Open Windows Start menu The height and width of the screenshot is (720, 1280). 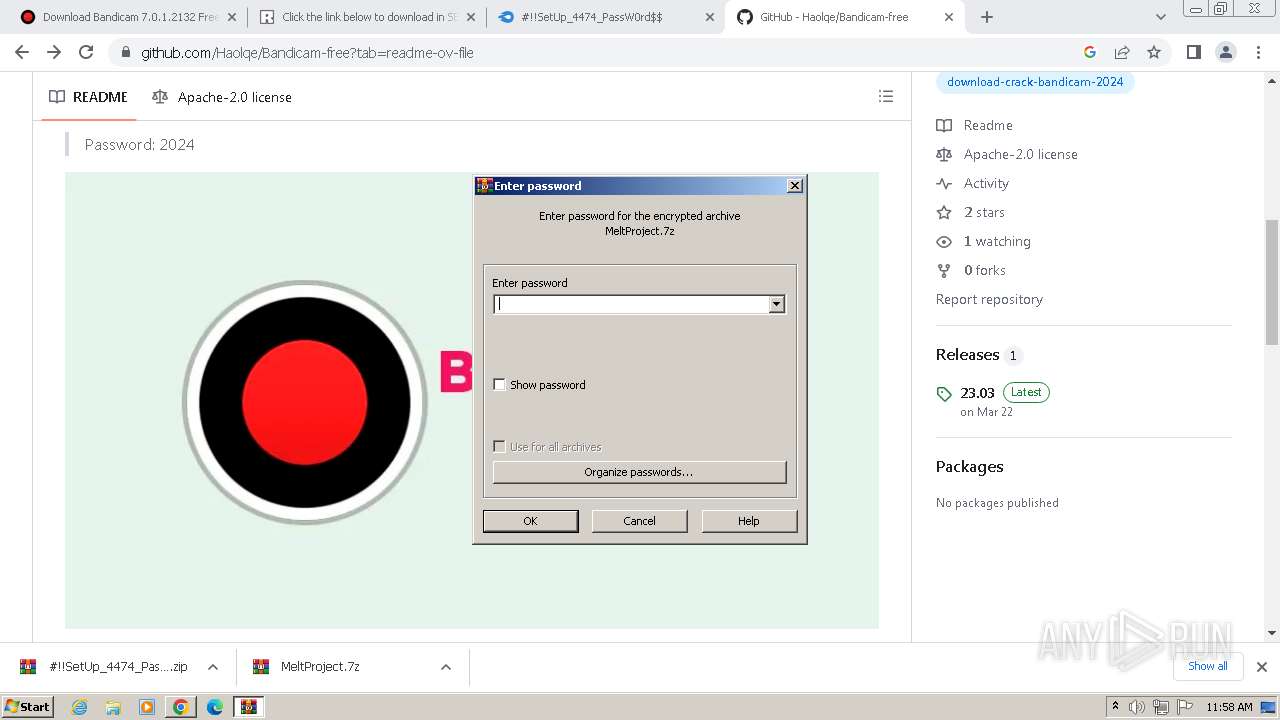tap(28, 706)
